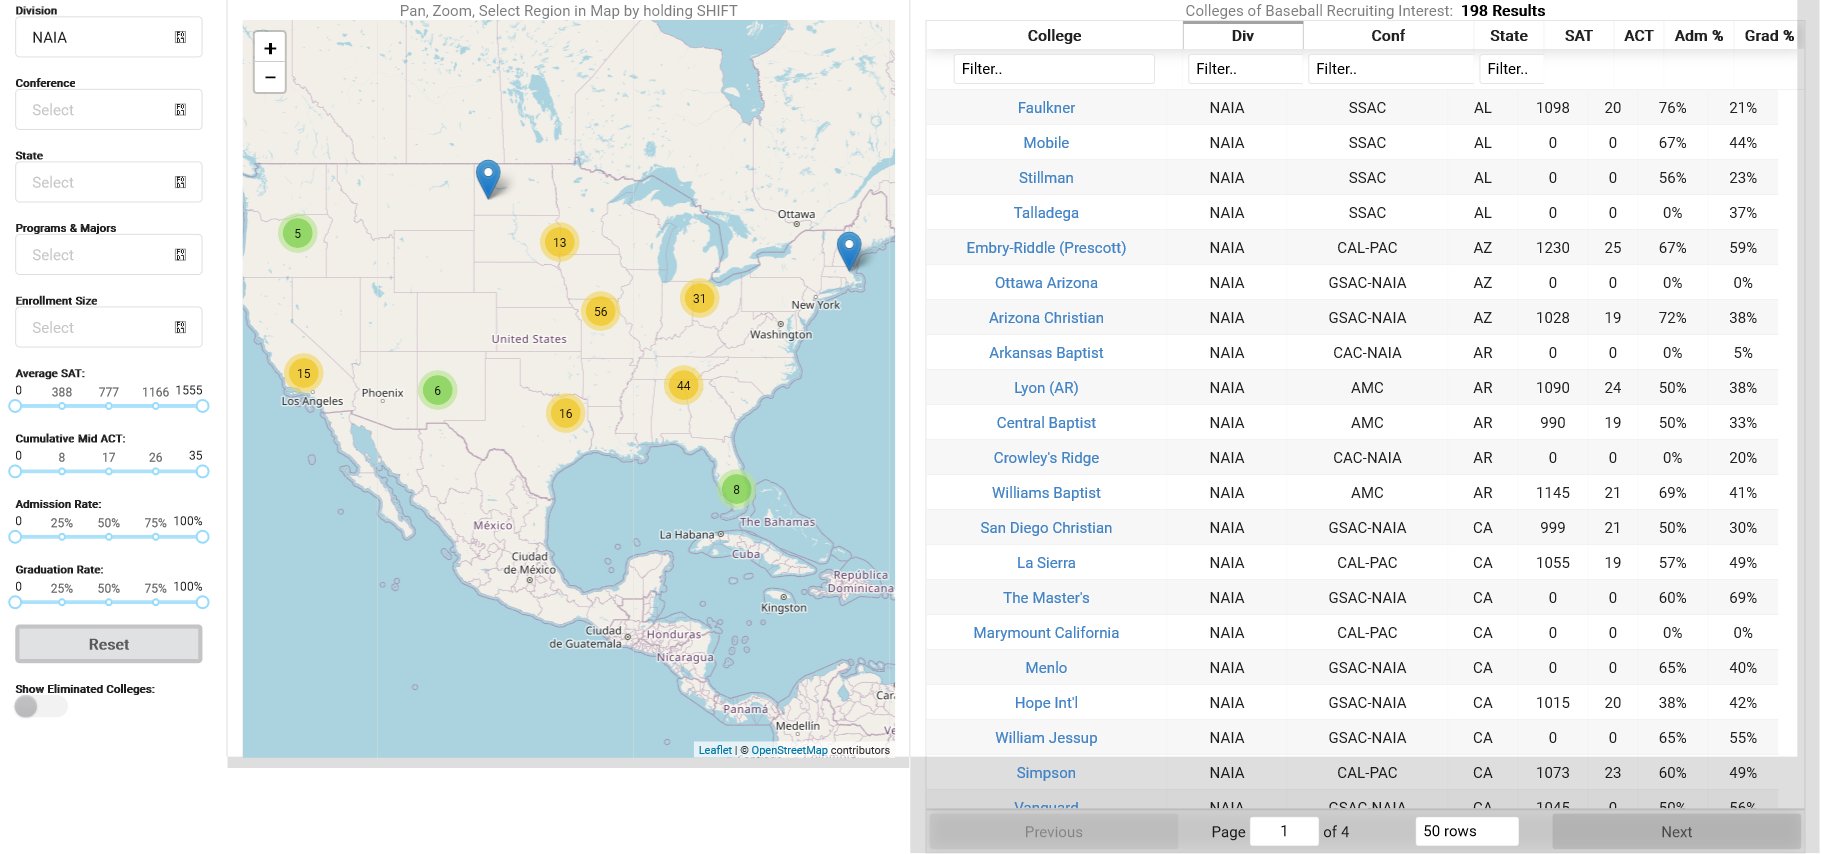The image size is (1821, 854).
Task: Open the cluster marker labeled 31
Action: [699, 298]
